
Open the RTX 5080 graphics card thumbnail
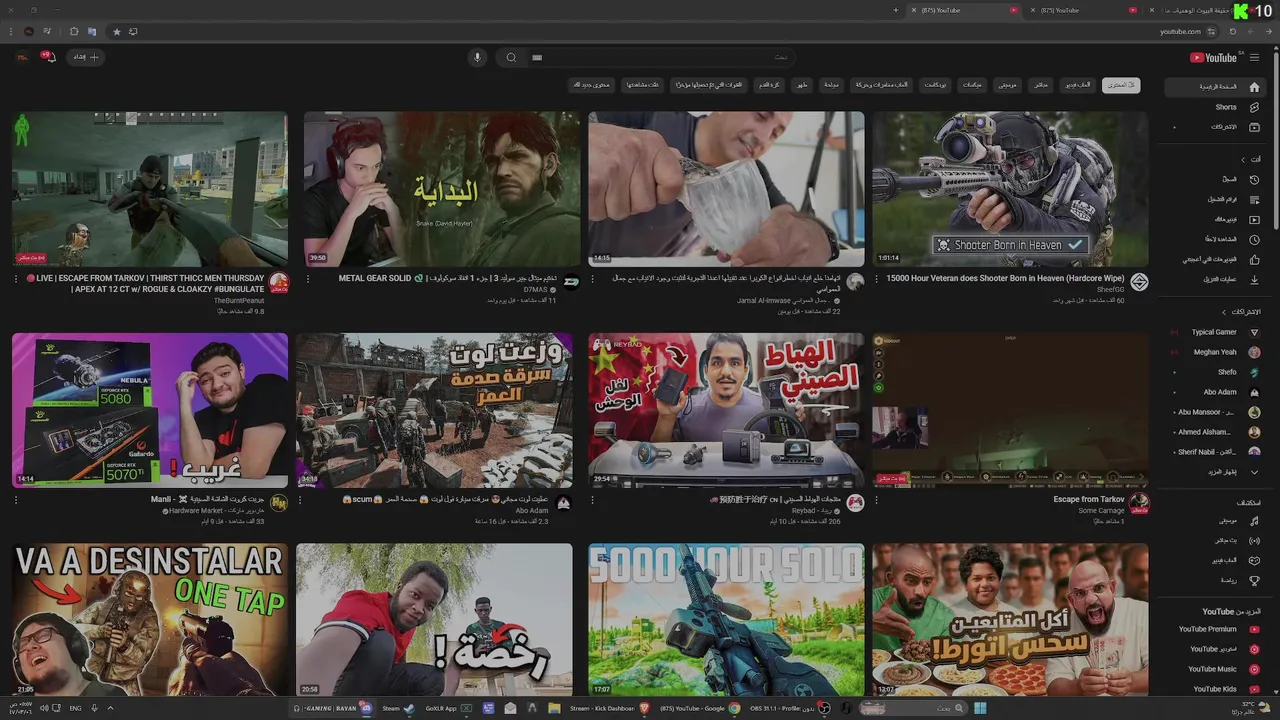[x=150, y=410]
